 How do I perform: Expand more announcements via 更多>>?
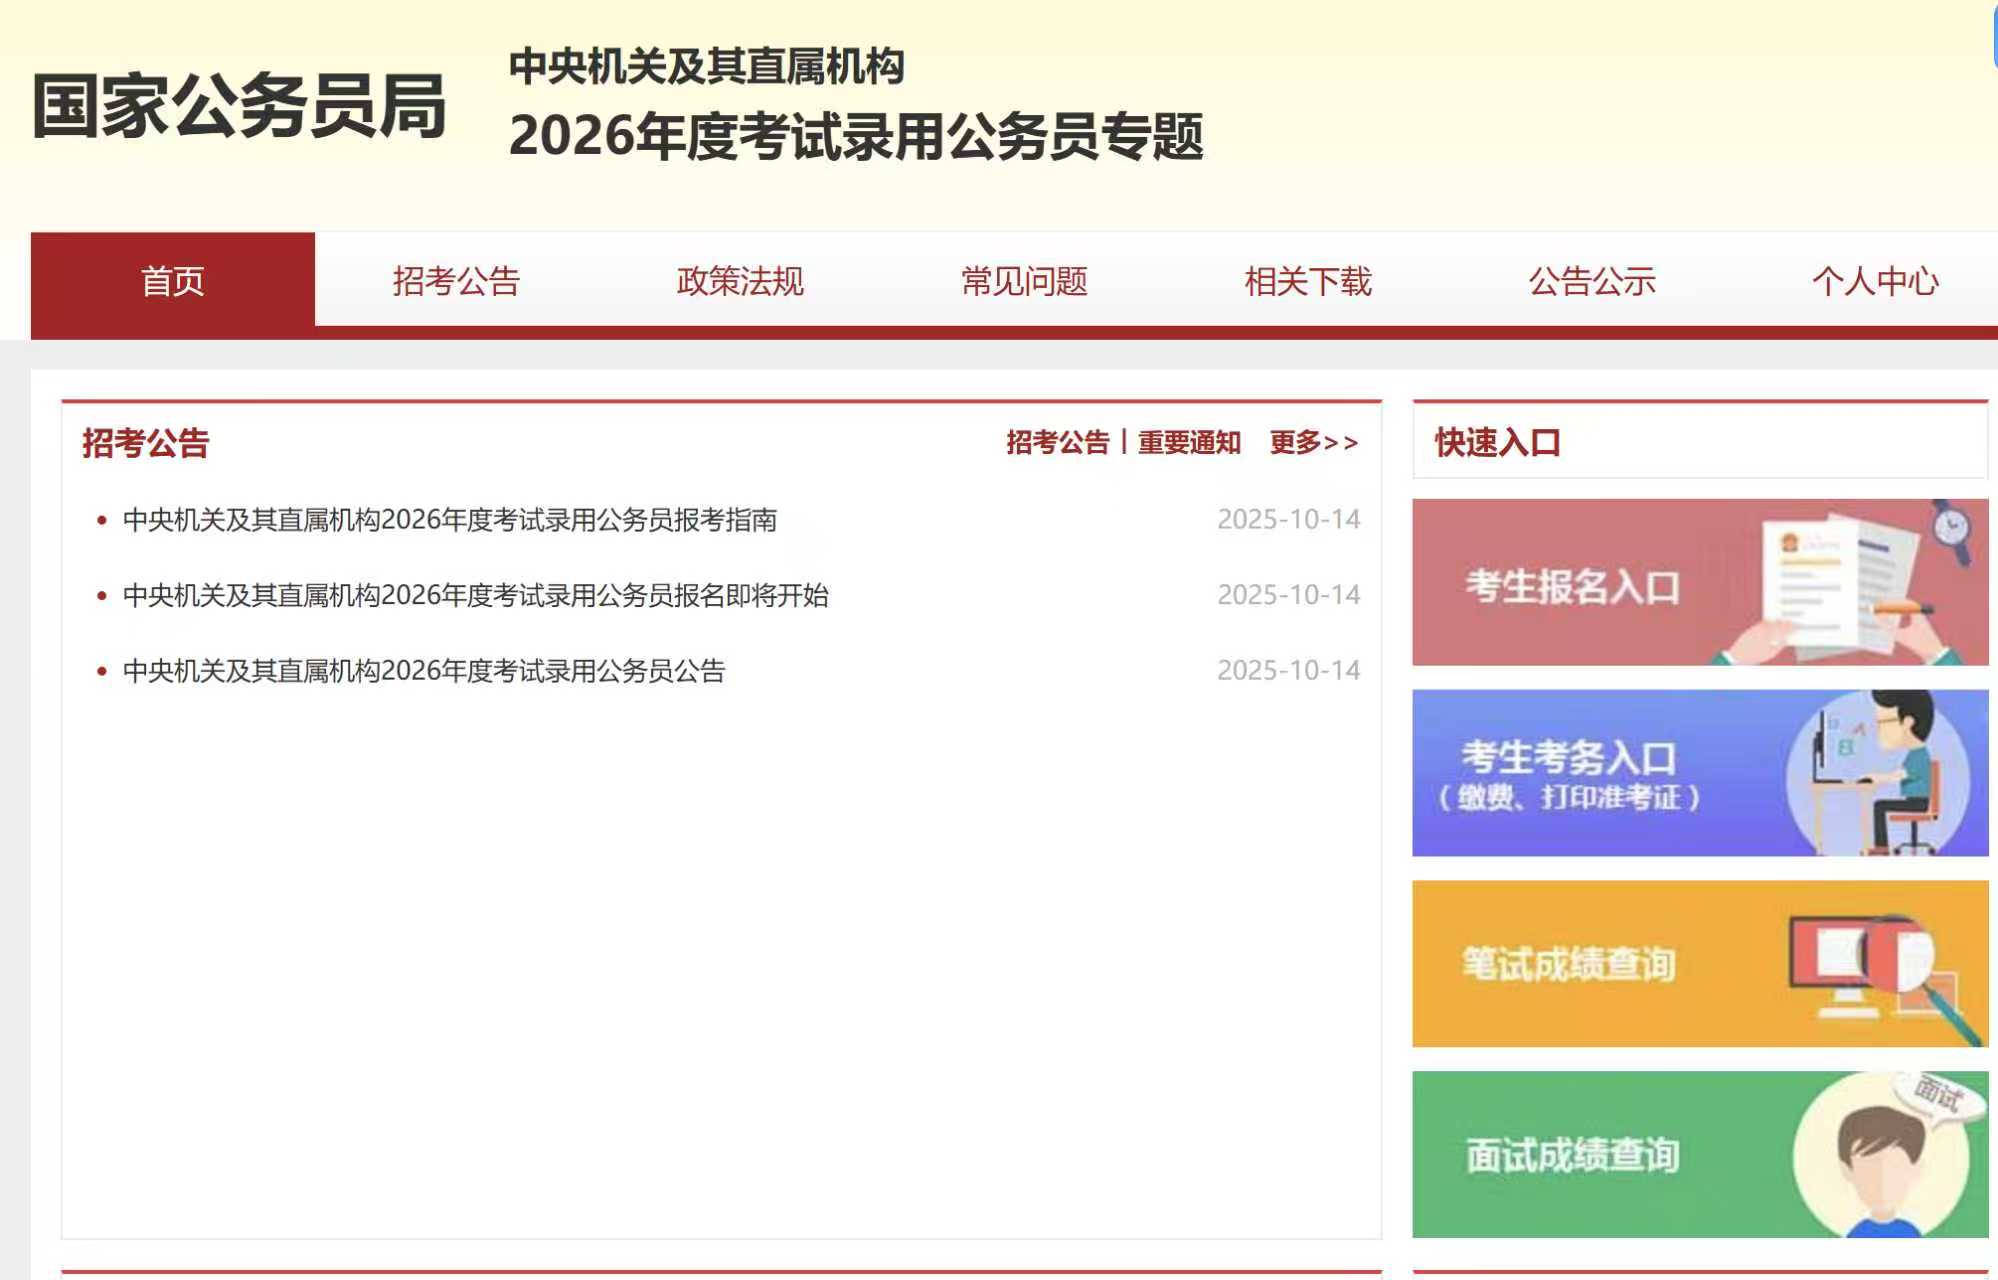tap(1312, 445)
